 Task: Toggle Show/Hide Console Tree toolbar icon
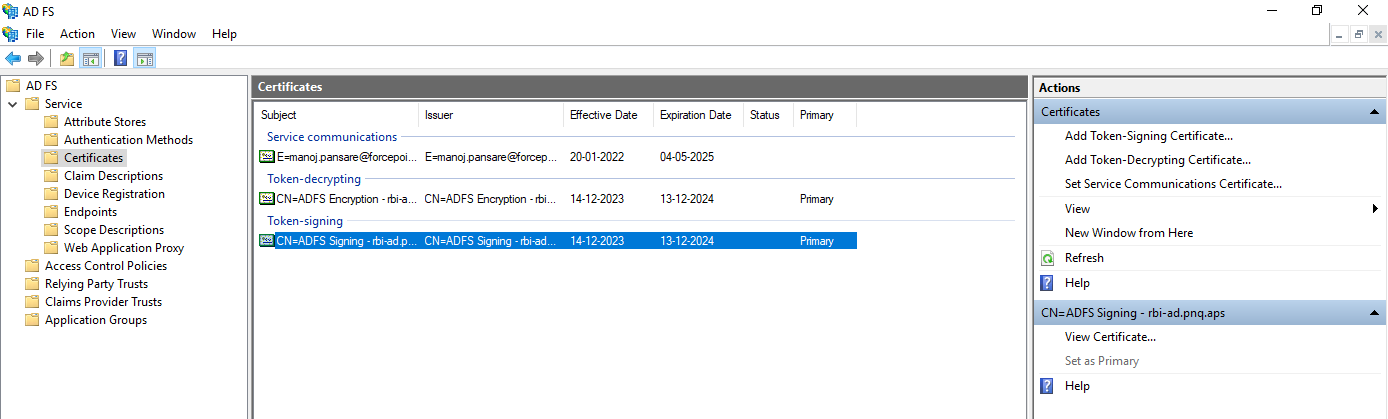pyautogui.click(x=90, y=58)
